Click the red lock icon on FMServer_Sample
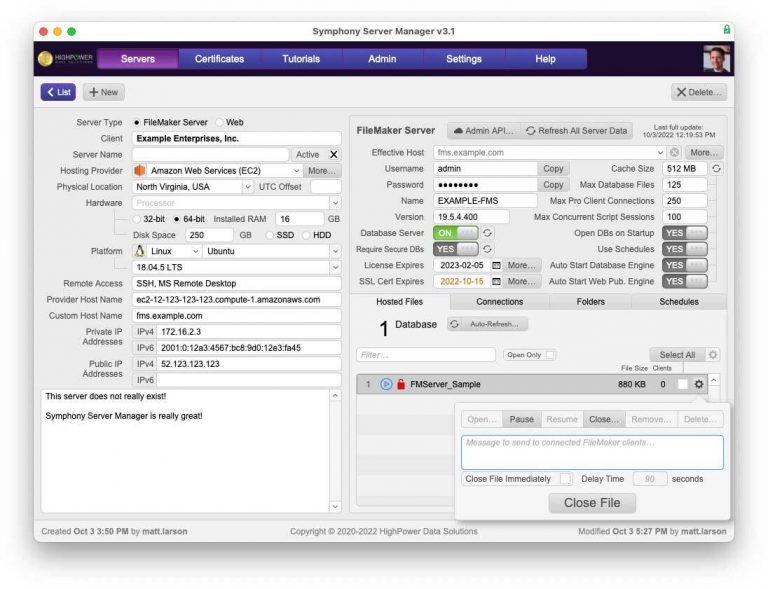Screen dimensions: 768x589 pyautogui.click(x=401, y=384)
